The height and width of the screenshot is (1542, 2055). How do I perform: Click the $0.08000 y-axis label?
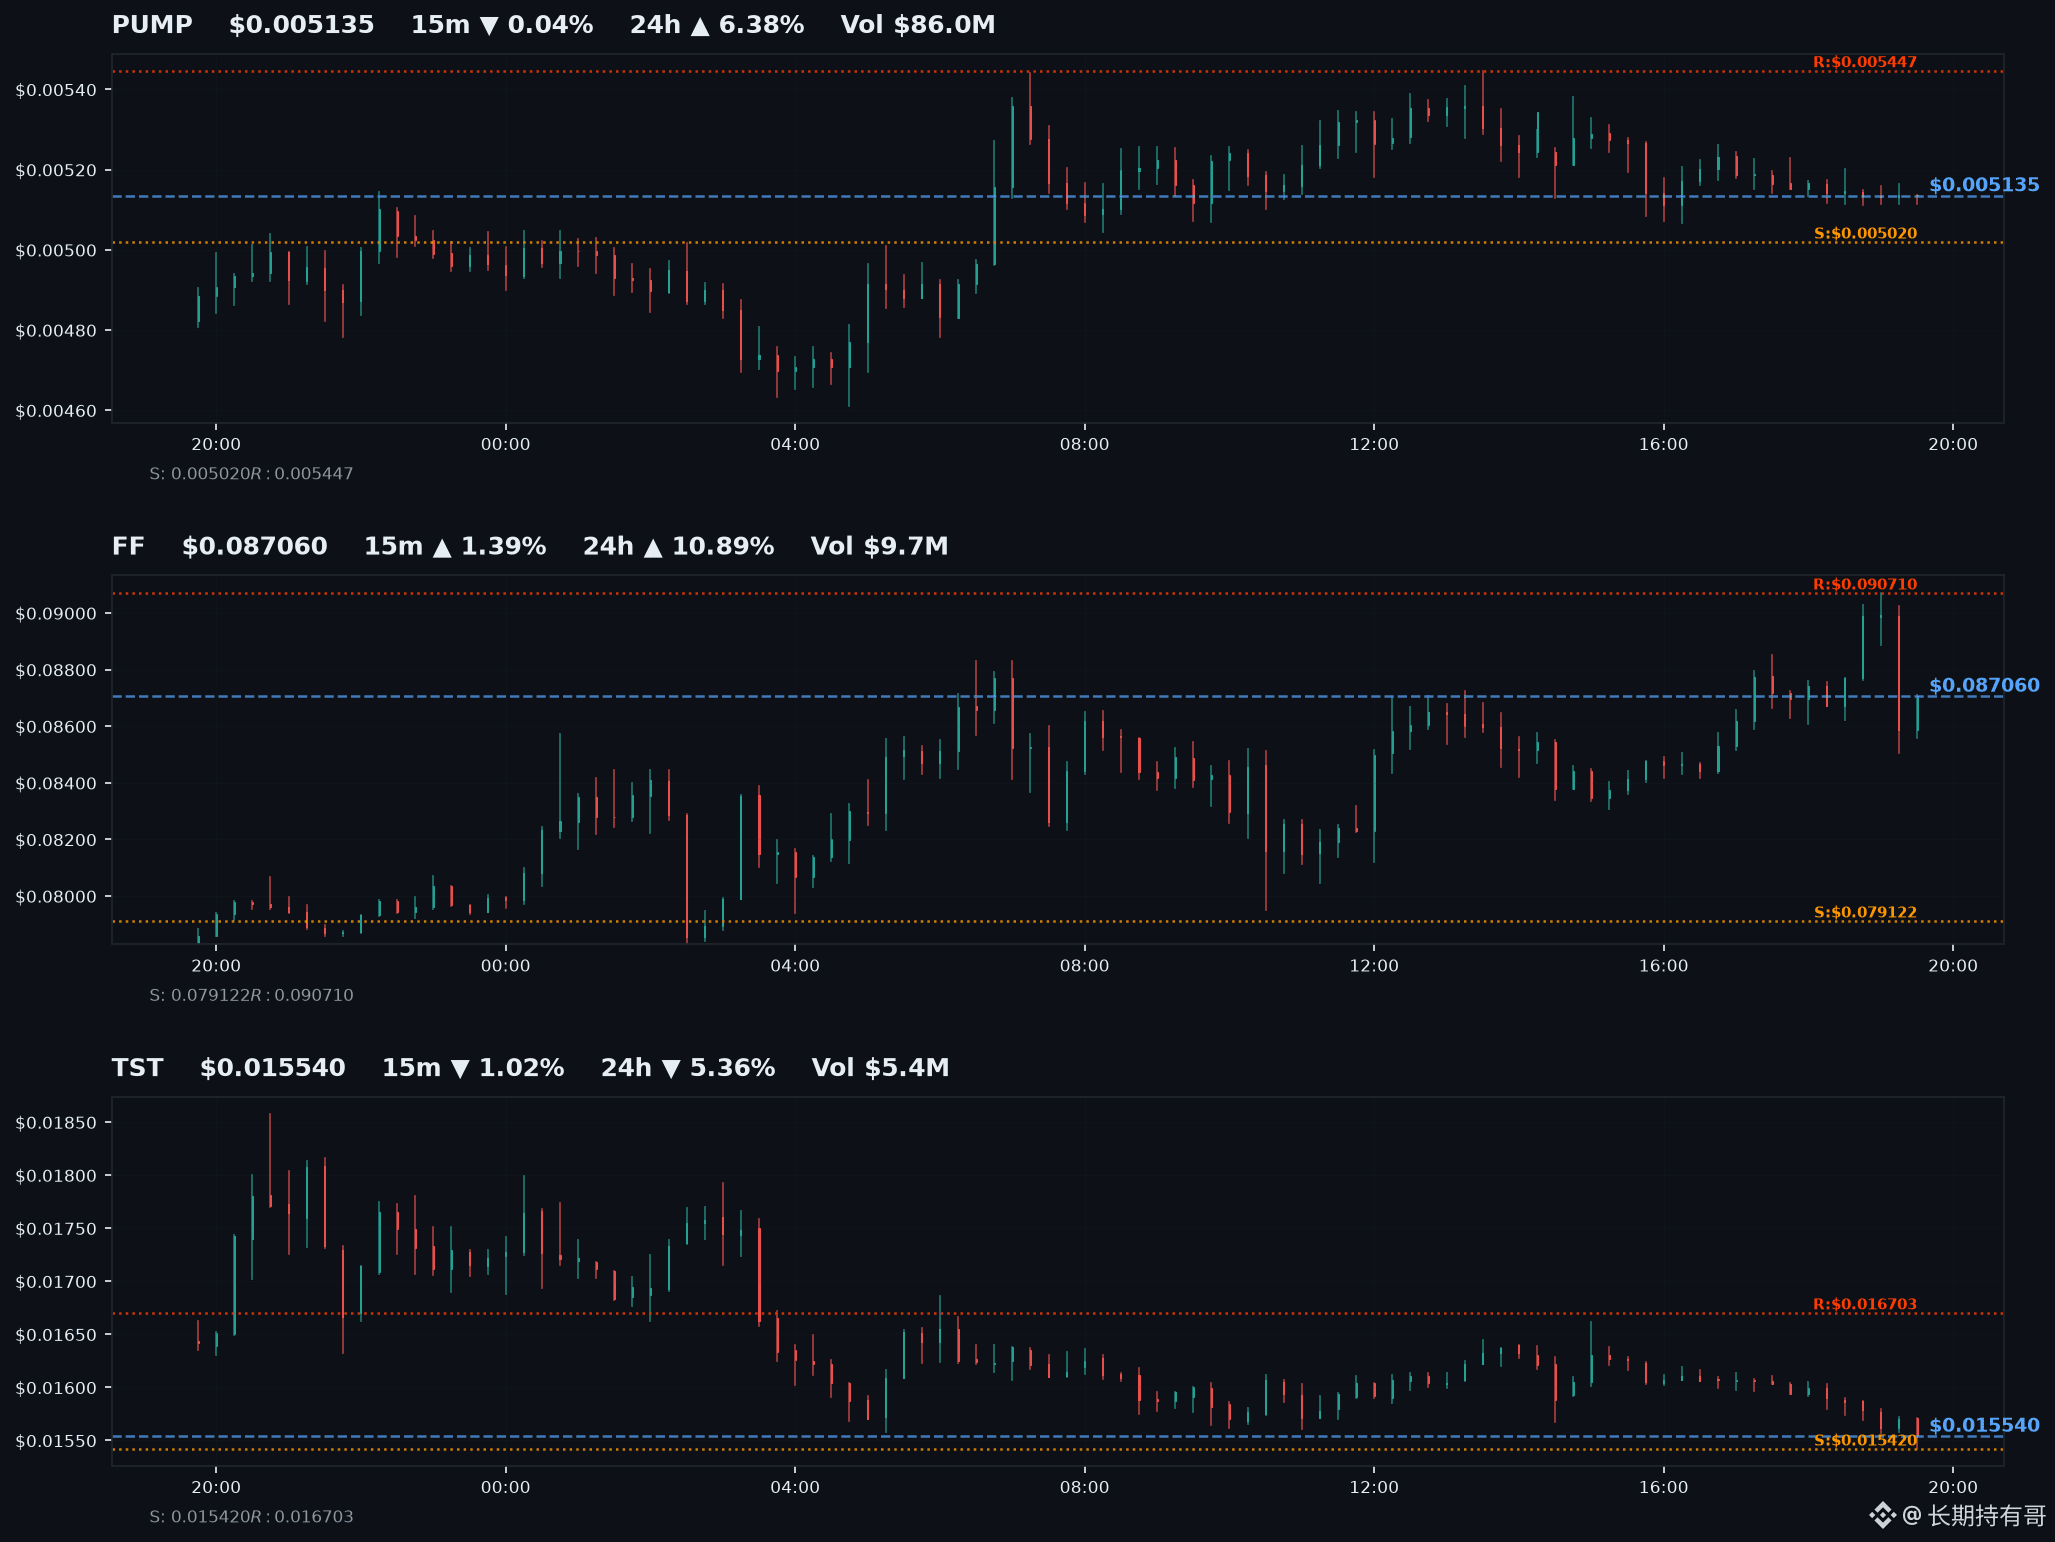pyautogui.click(x=57, y=897)
